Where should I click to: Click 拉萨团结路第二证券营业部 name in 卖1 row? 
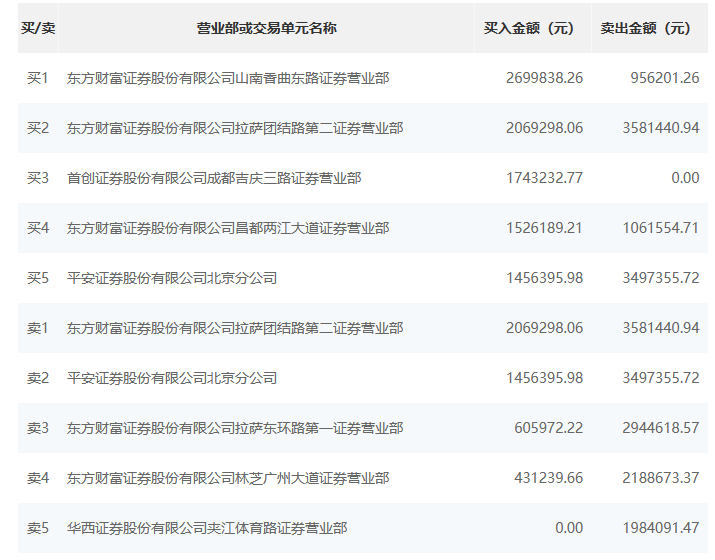[235, 328]
